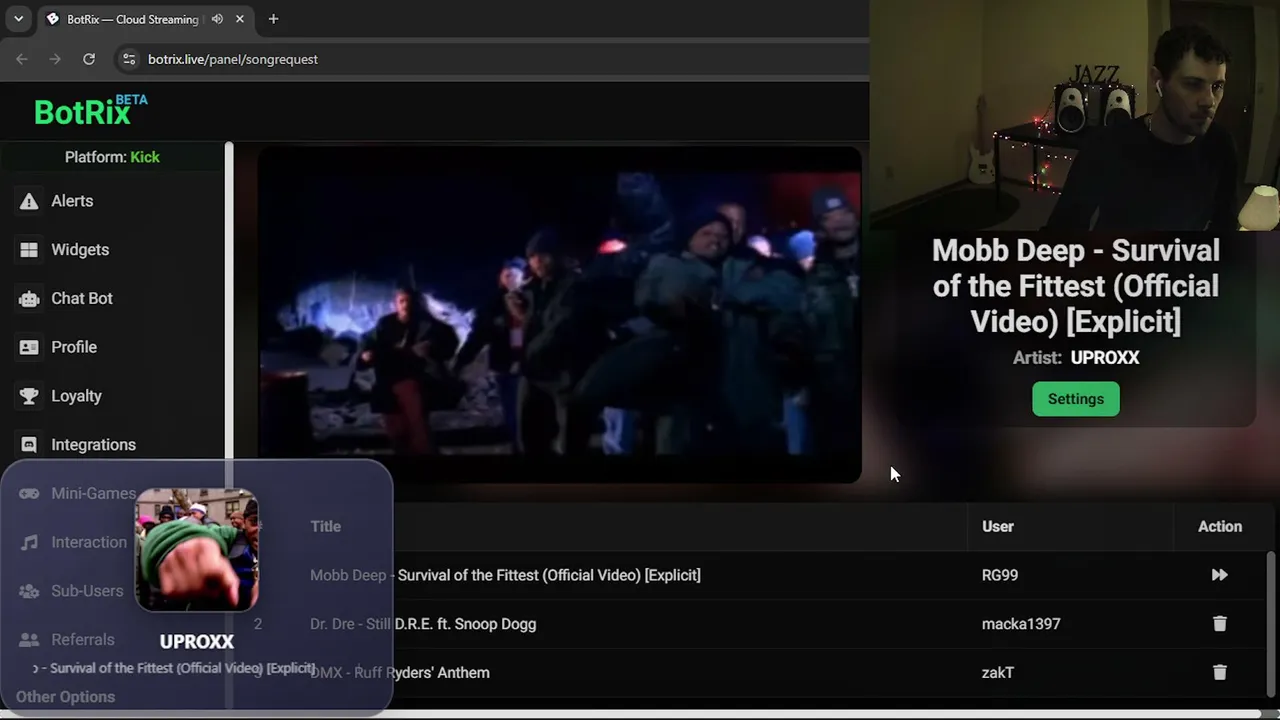
Task: Open a new browser tab
Action: 273,19
